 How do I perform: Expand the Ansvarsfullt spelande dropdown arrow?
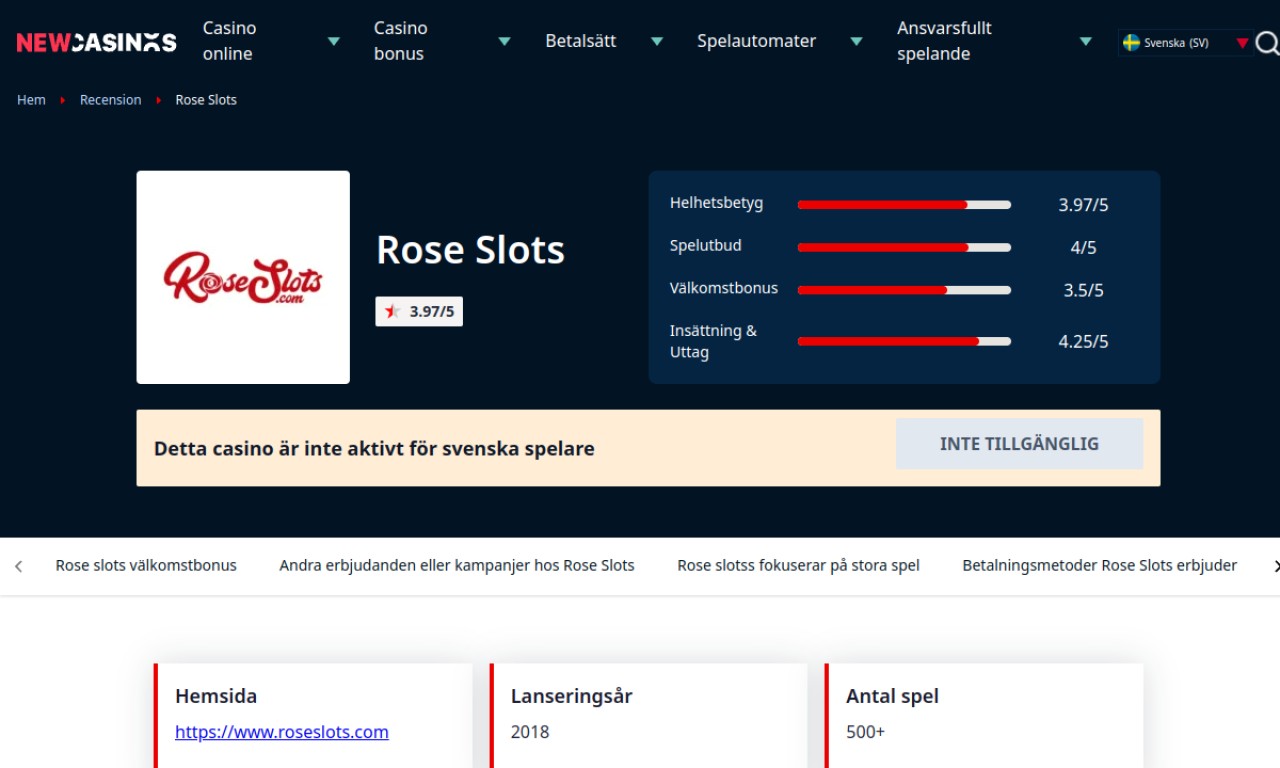click(1086, 42)
